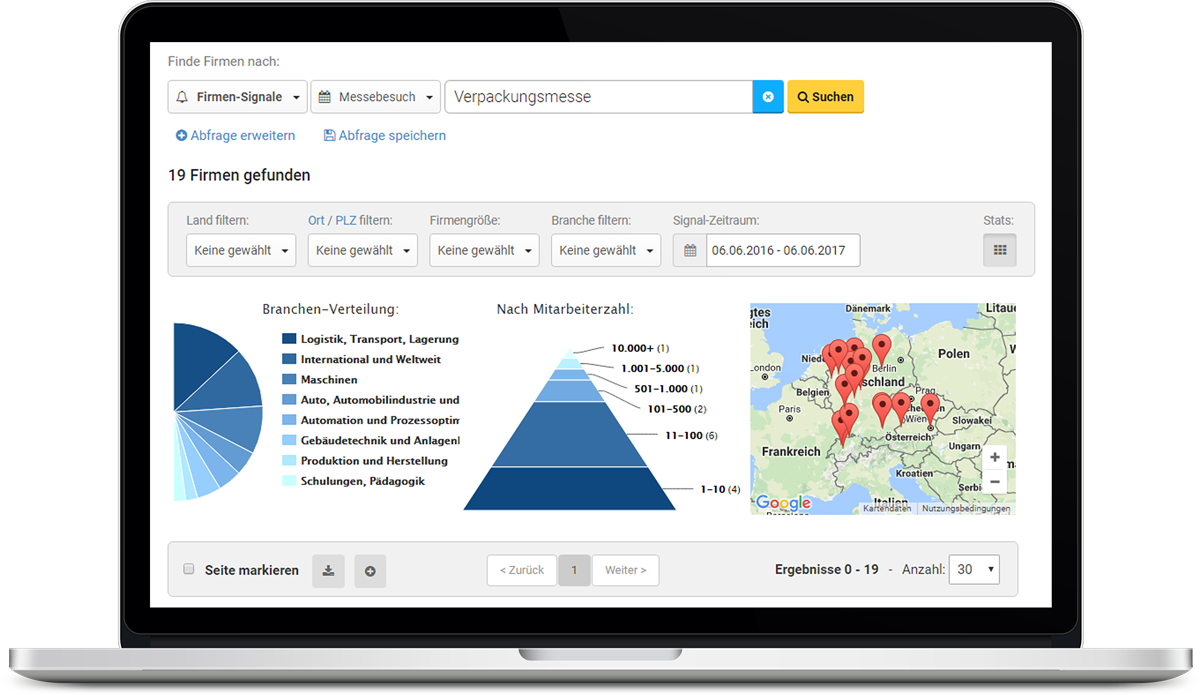The width and height of the screenshot is (1200, 695).
Task: Zoom out on the map with the minus button
Action: point(993,482)
